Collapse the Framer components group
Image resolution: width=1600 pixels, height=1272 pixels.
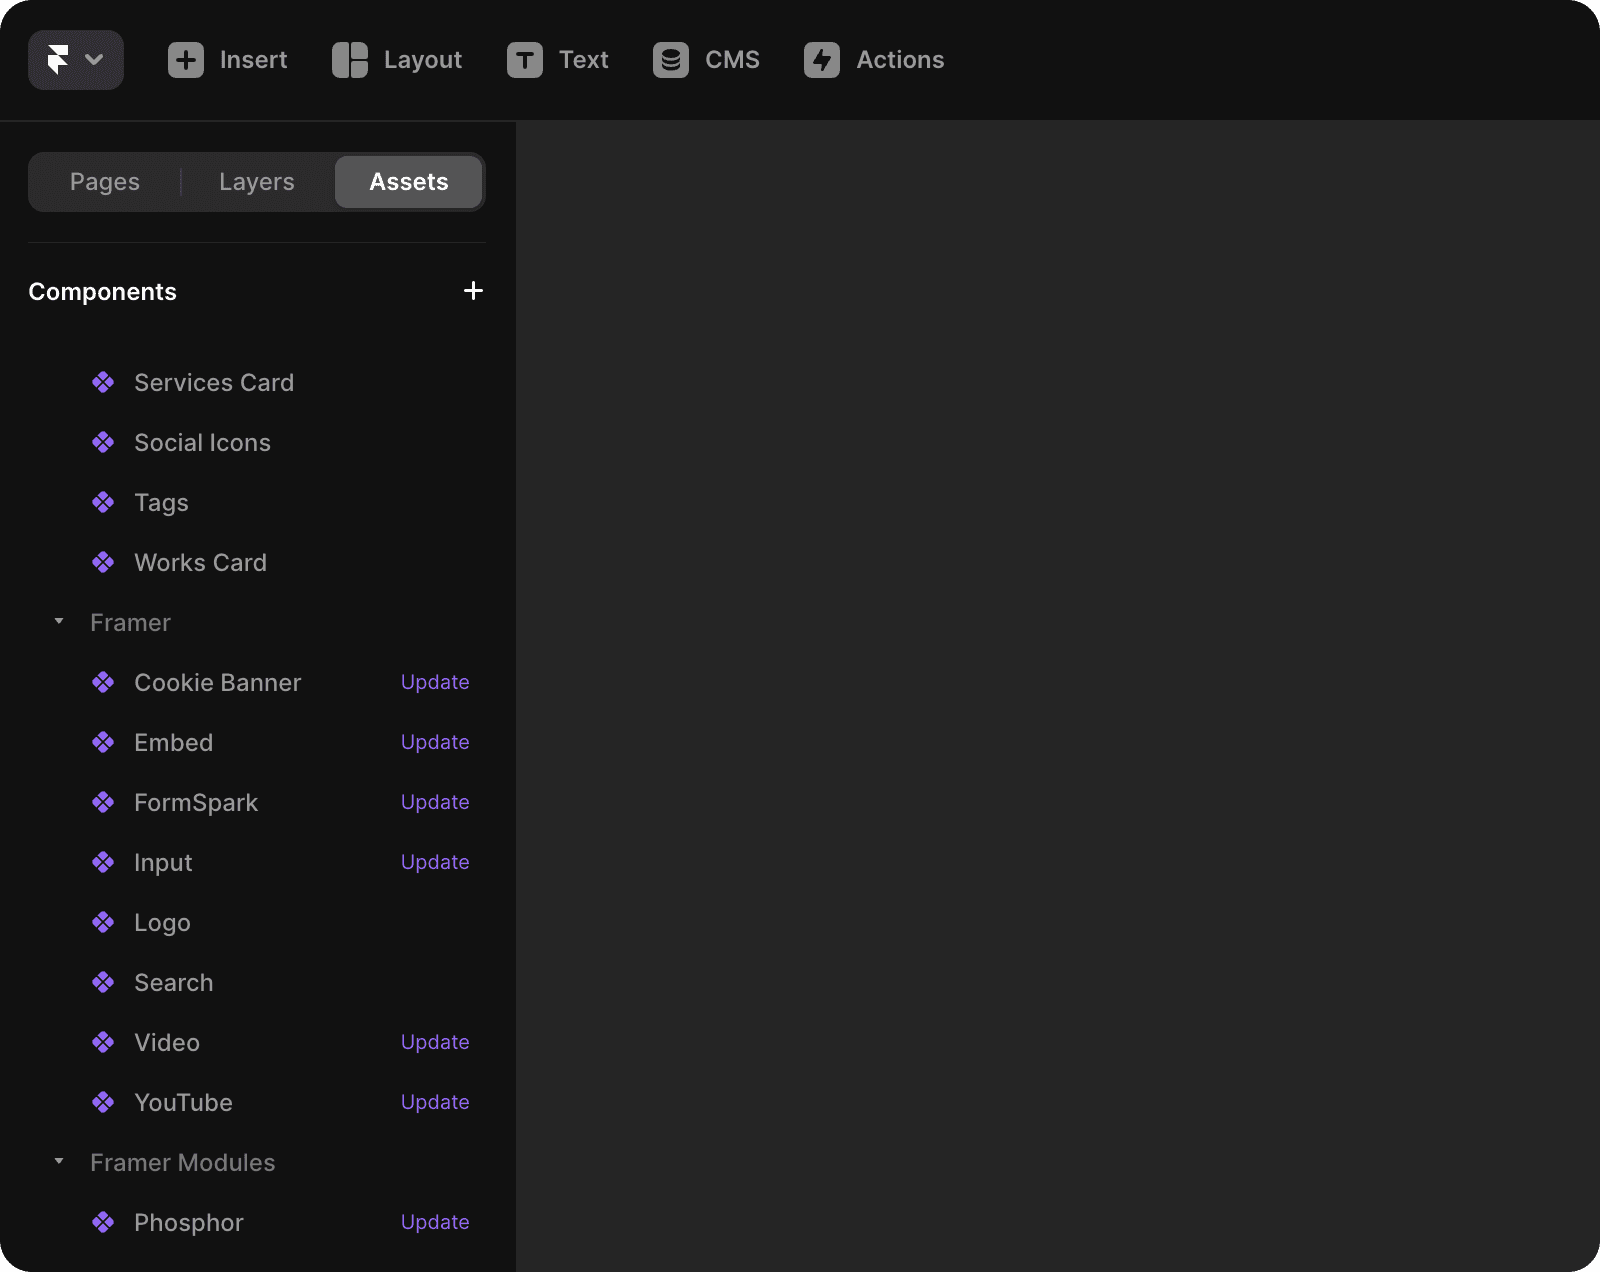click(x=59, y=622)
